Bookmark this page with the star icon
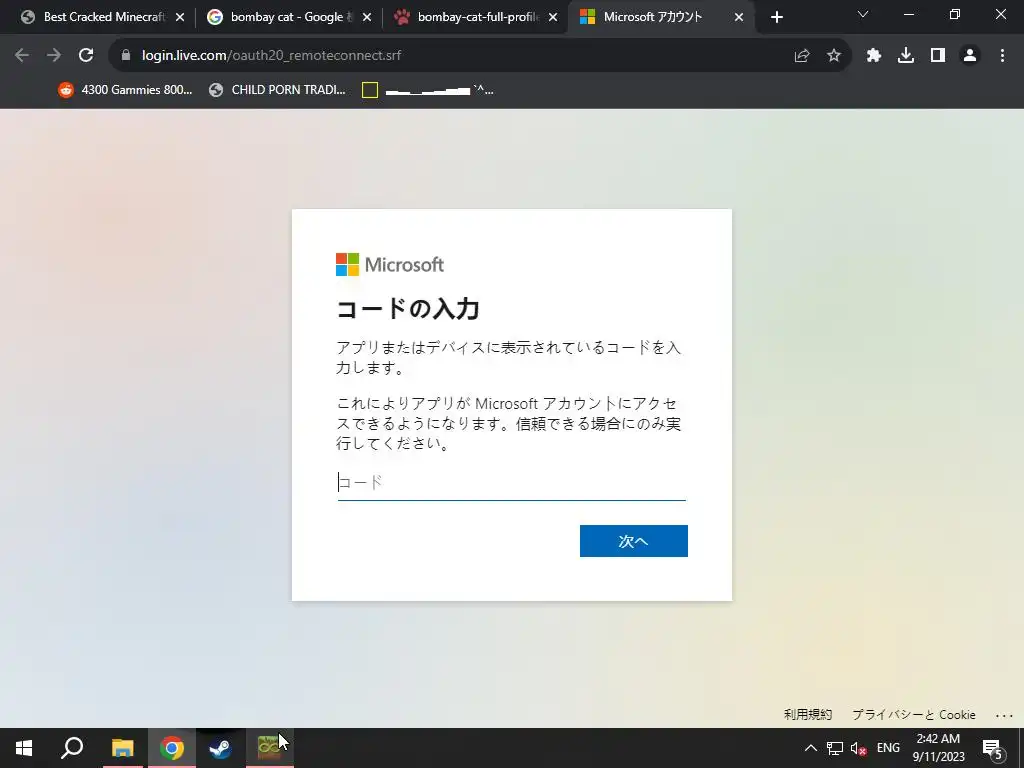Screen dimensions: 1024x768 tap(834, 56)
